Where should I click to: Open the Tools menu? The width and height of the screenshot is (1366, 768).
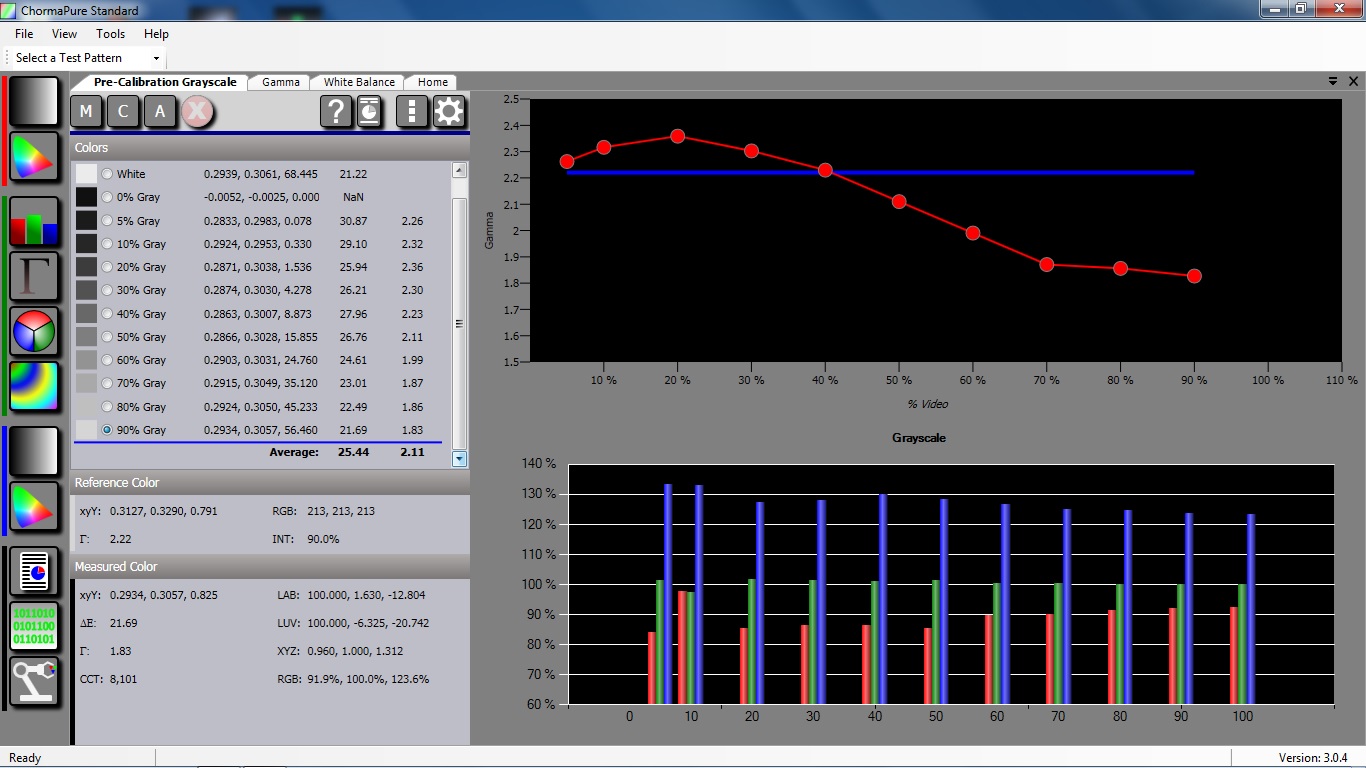[110, 34]
